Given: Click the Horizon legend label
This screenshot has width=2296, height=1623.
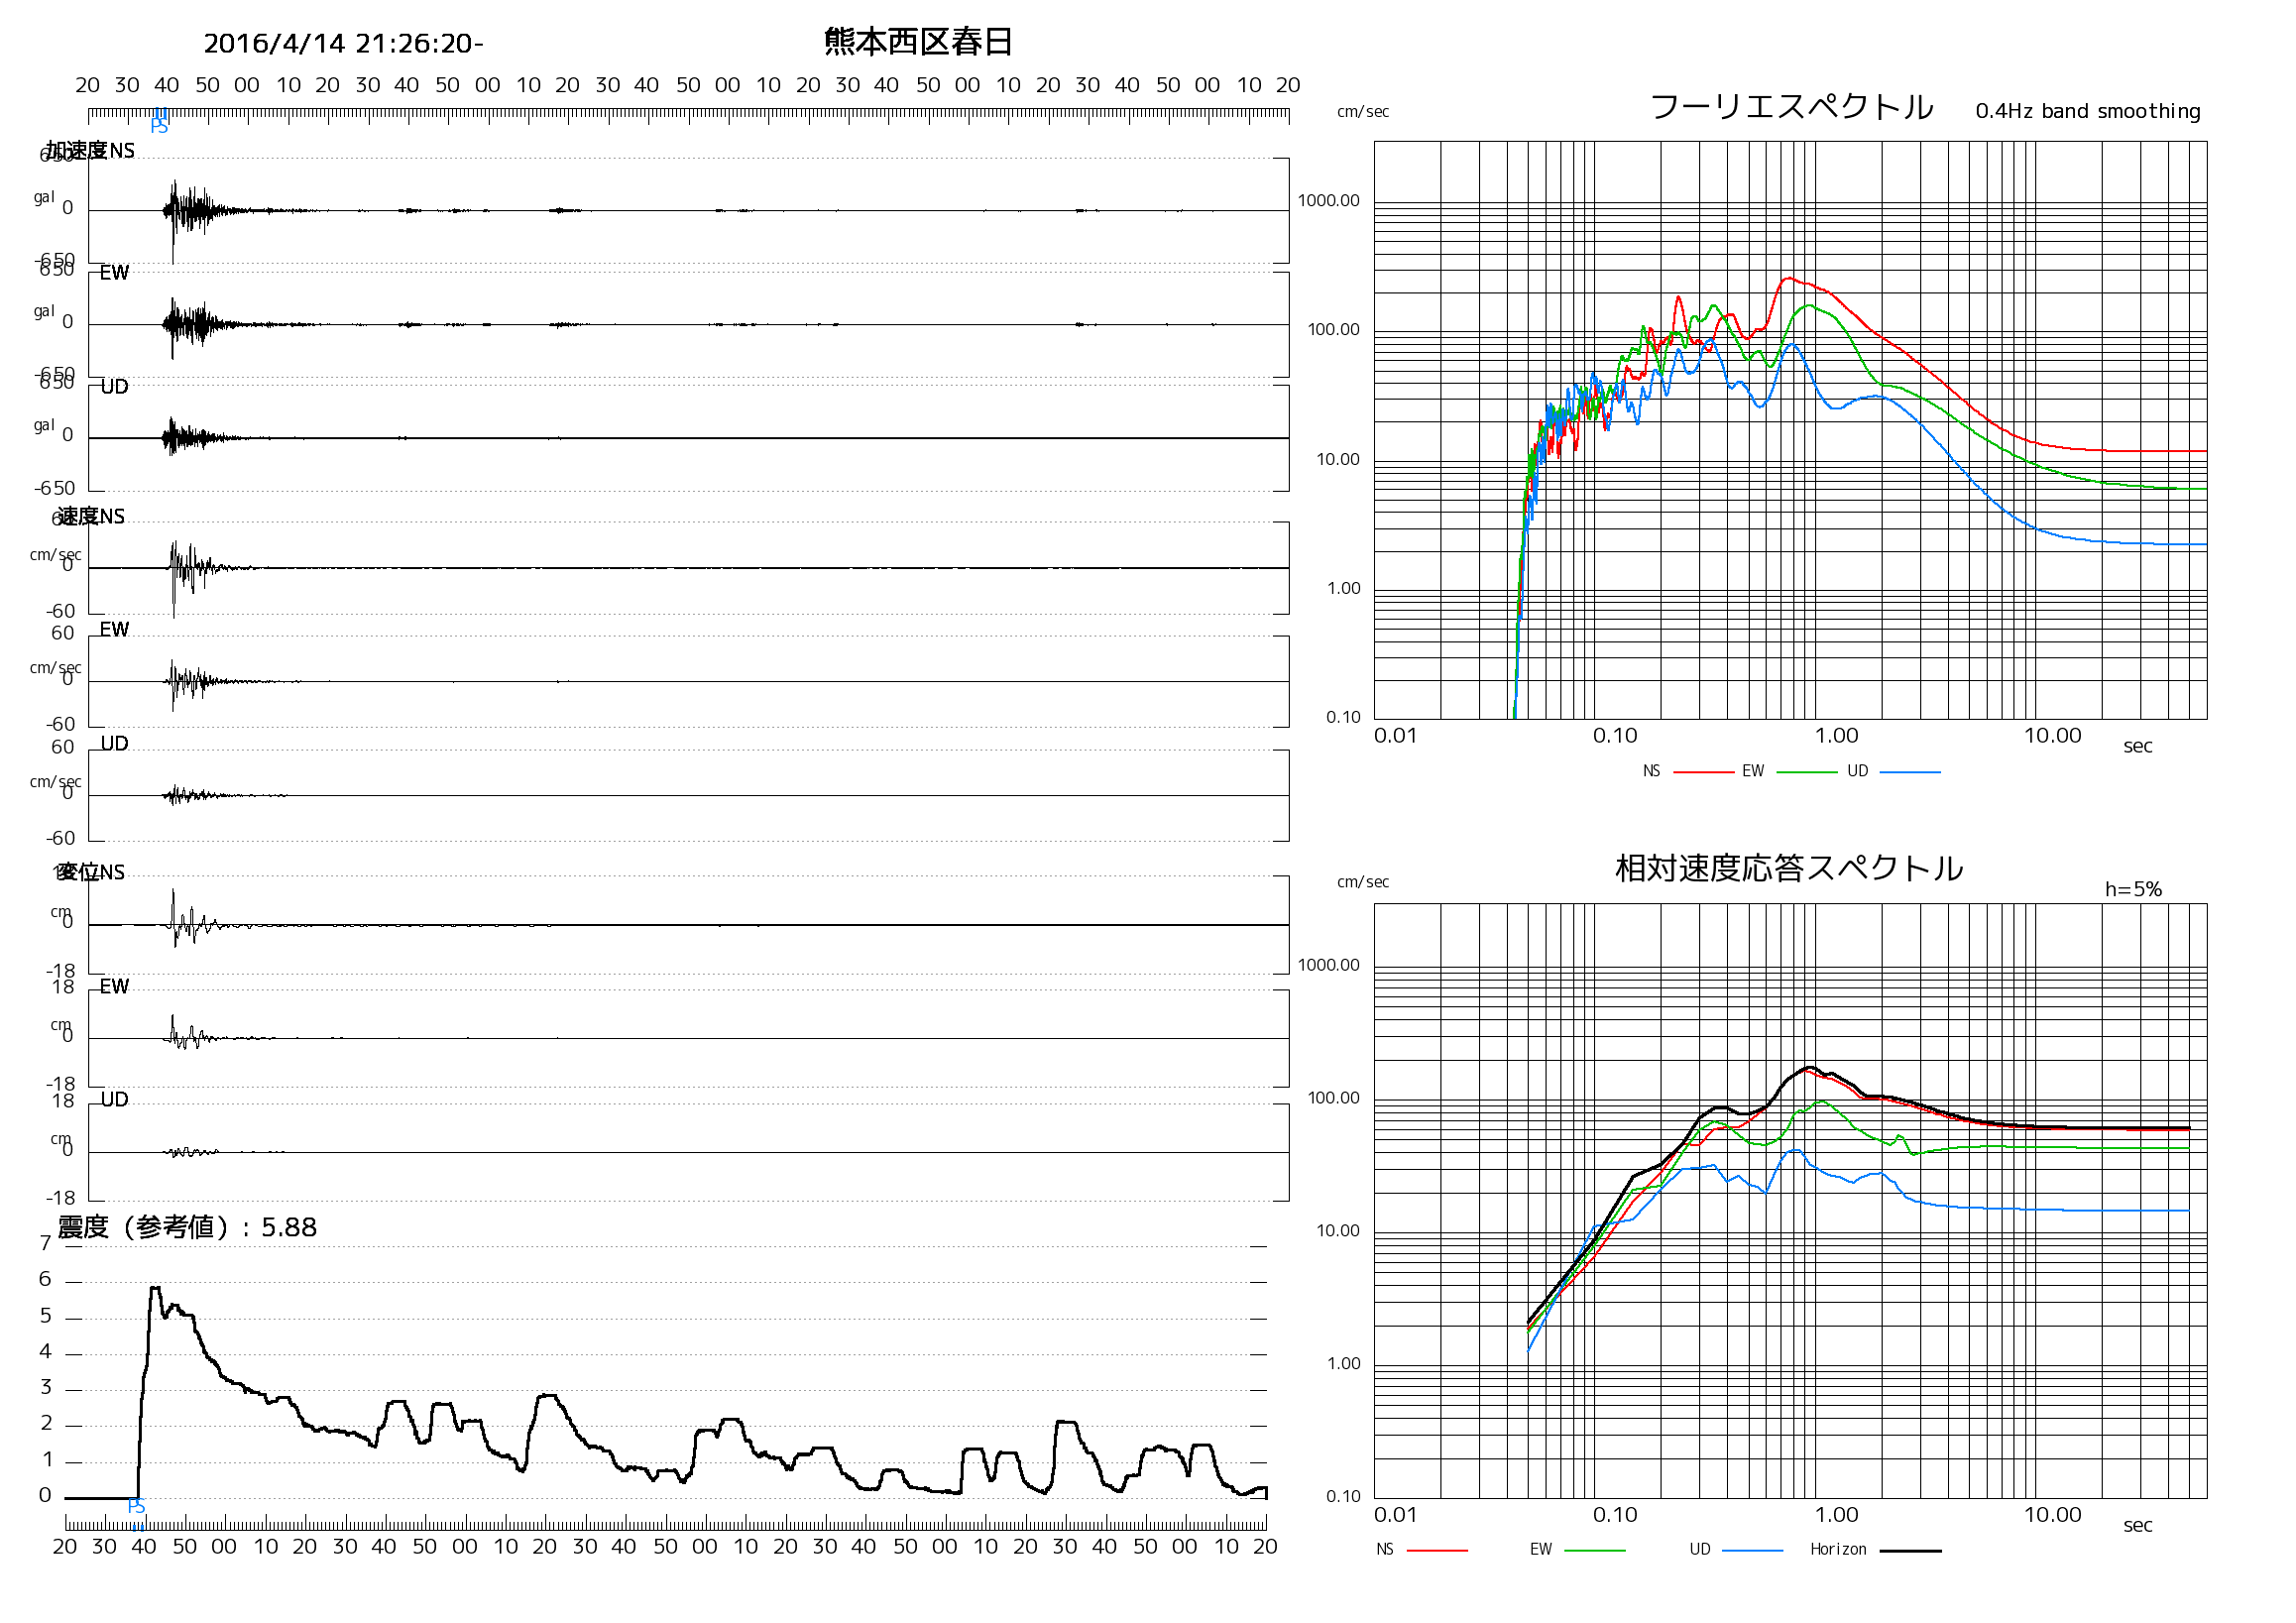Looking at the screenshot, I should tap(1838, 1549).
